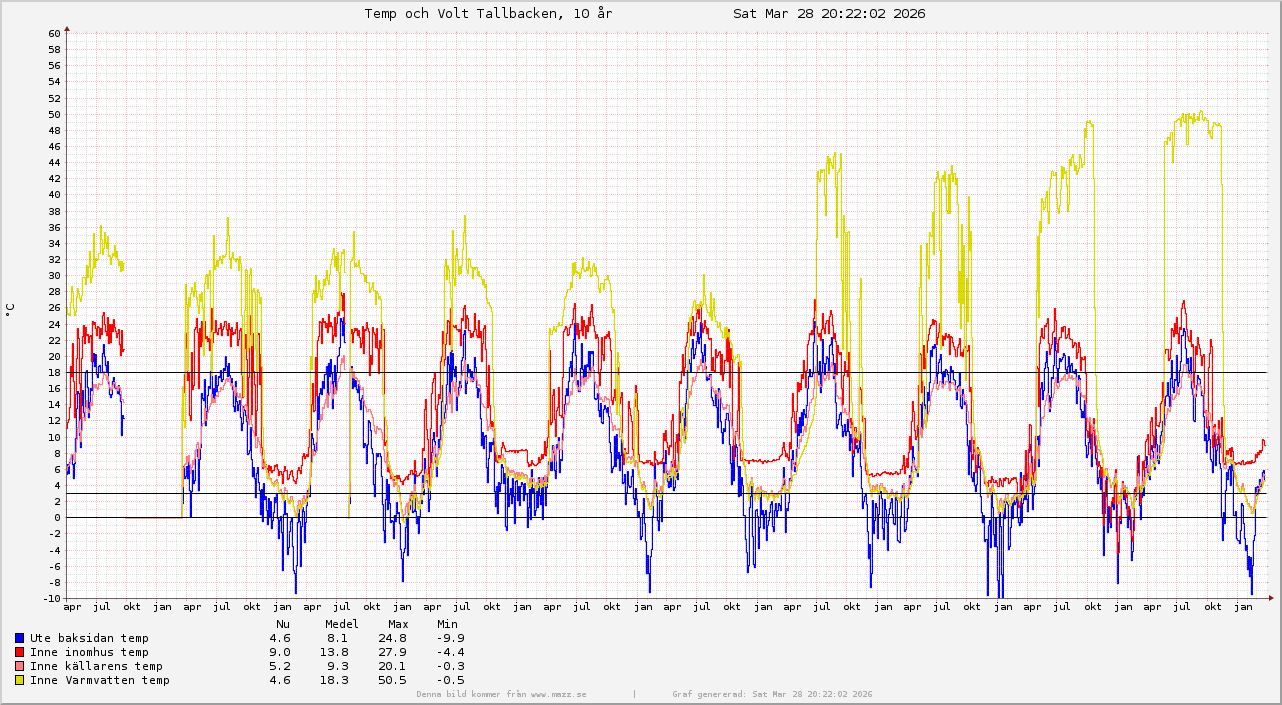Open the www.mmzz.se link in footer
The image size is (1282, 705).
558,694
